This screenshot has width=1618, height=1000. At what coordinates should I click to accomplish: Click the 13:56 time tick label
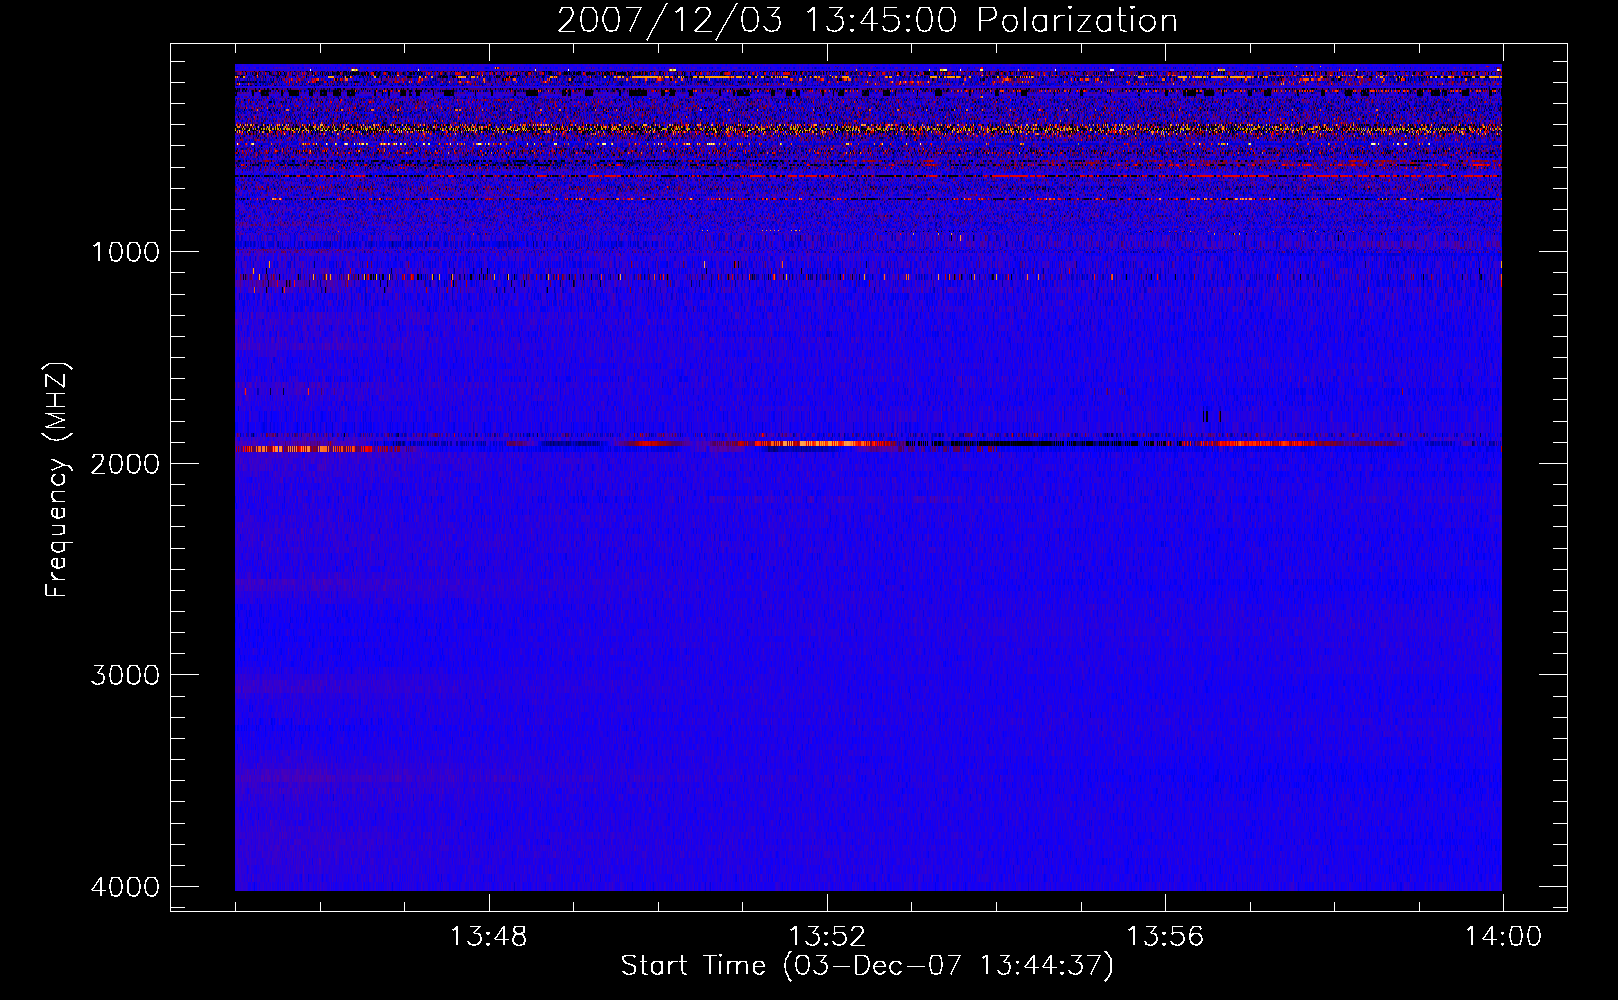[x=1165, y=937]
